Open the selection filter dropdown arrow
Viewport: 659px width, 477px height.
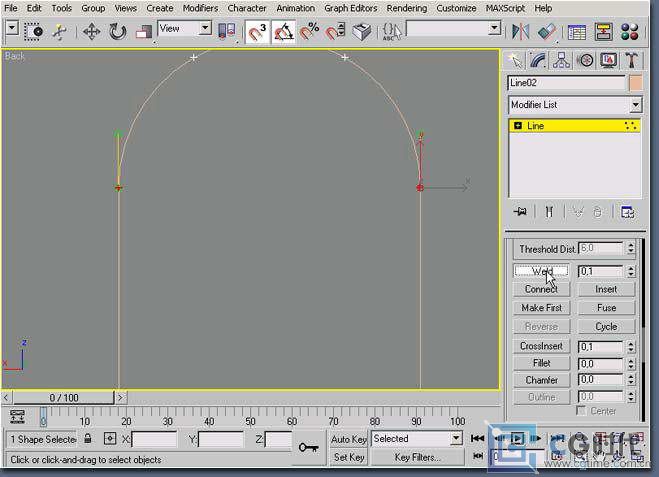click(x=12, y=29)
